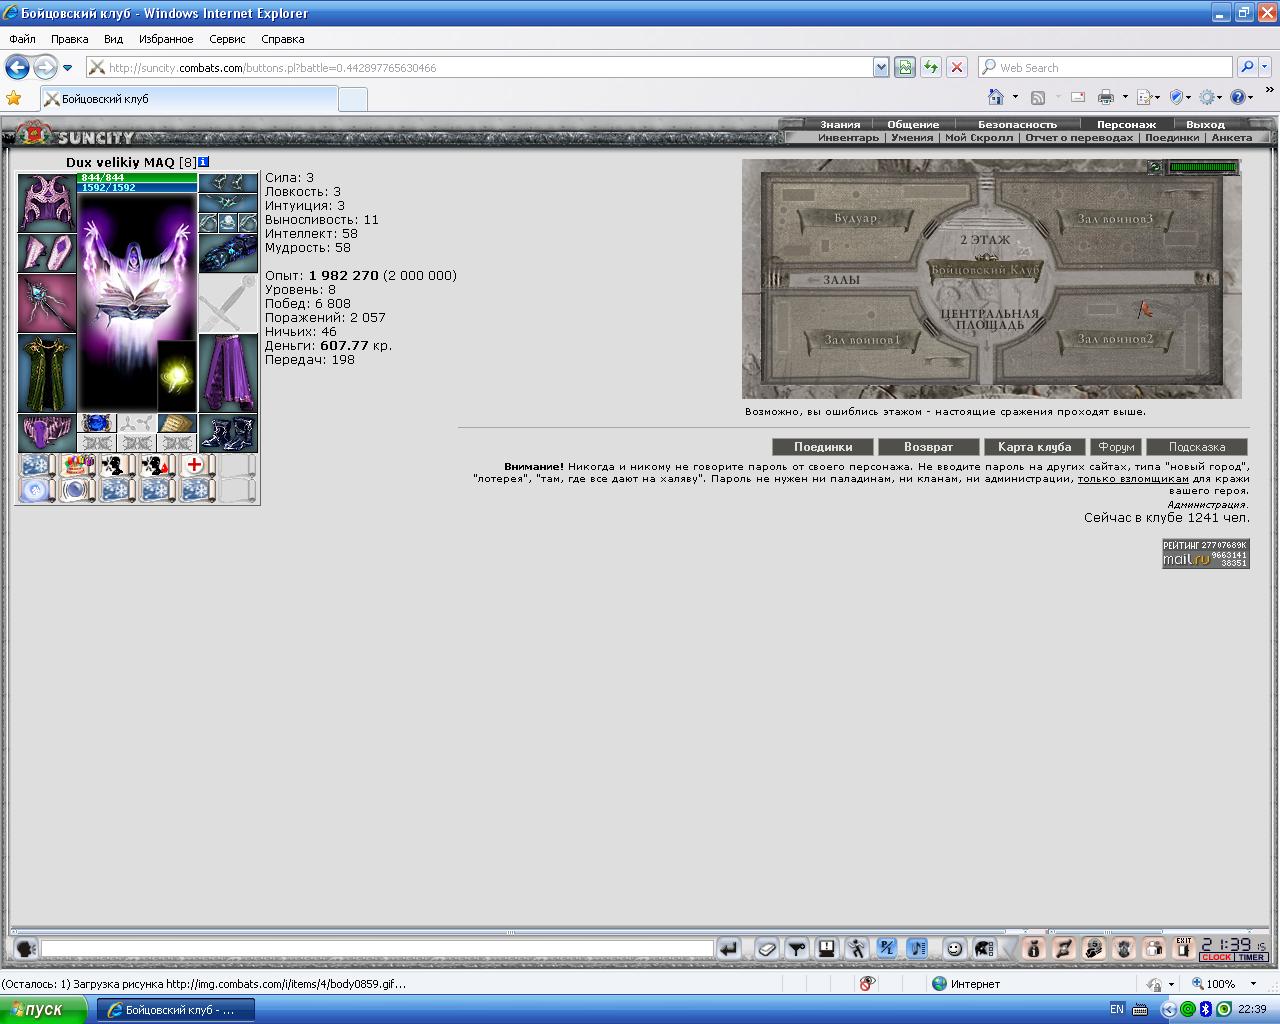
Task: Click the purple belt equipment slot
Action: pos(47,433)
